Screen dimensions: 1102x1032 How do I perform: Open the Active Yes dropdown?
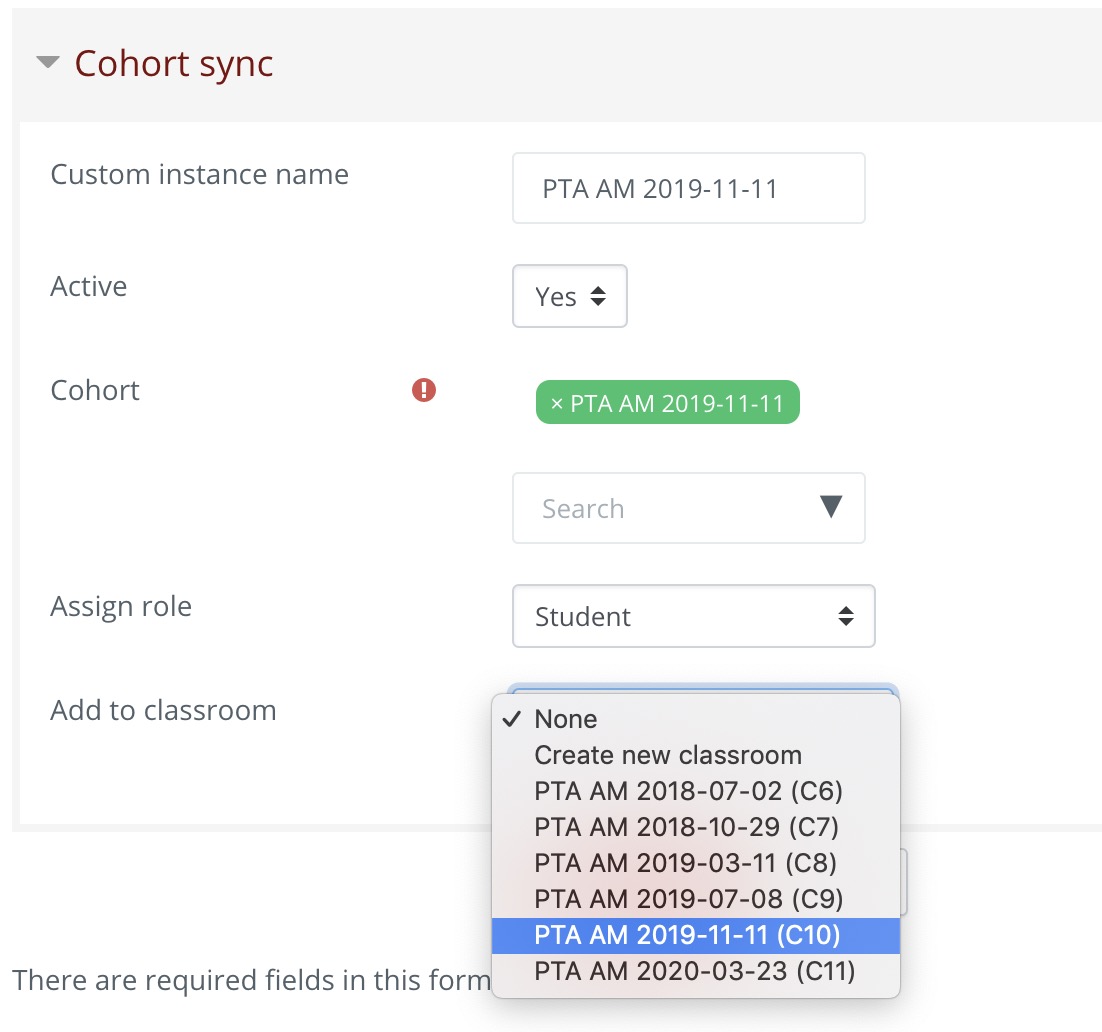[x=569, y=296]
